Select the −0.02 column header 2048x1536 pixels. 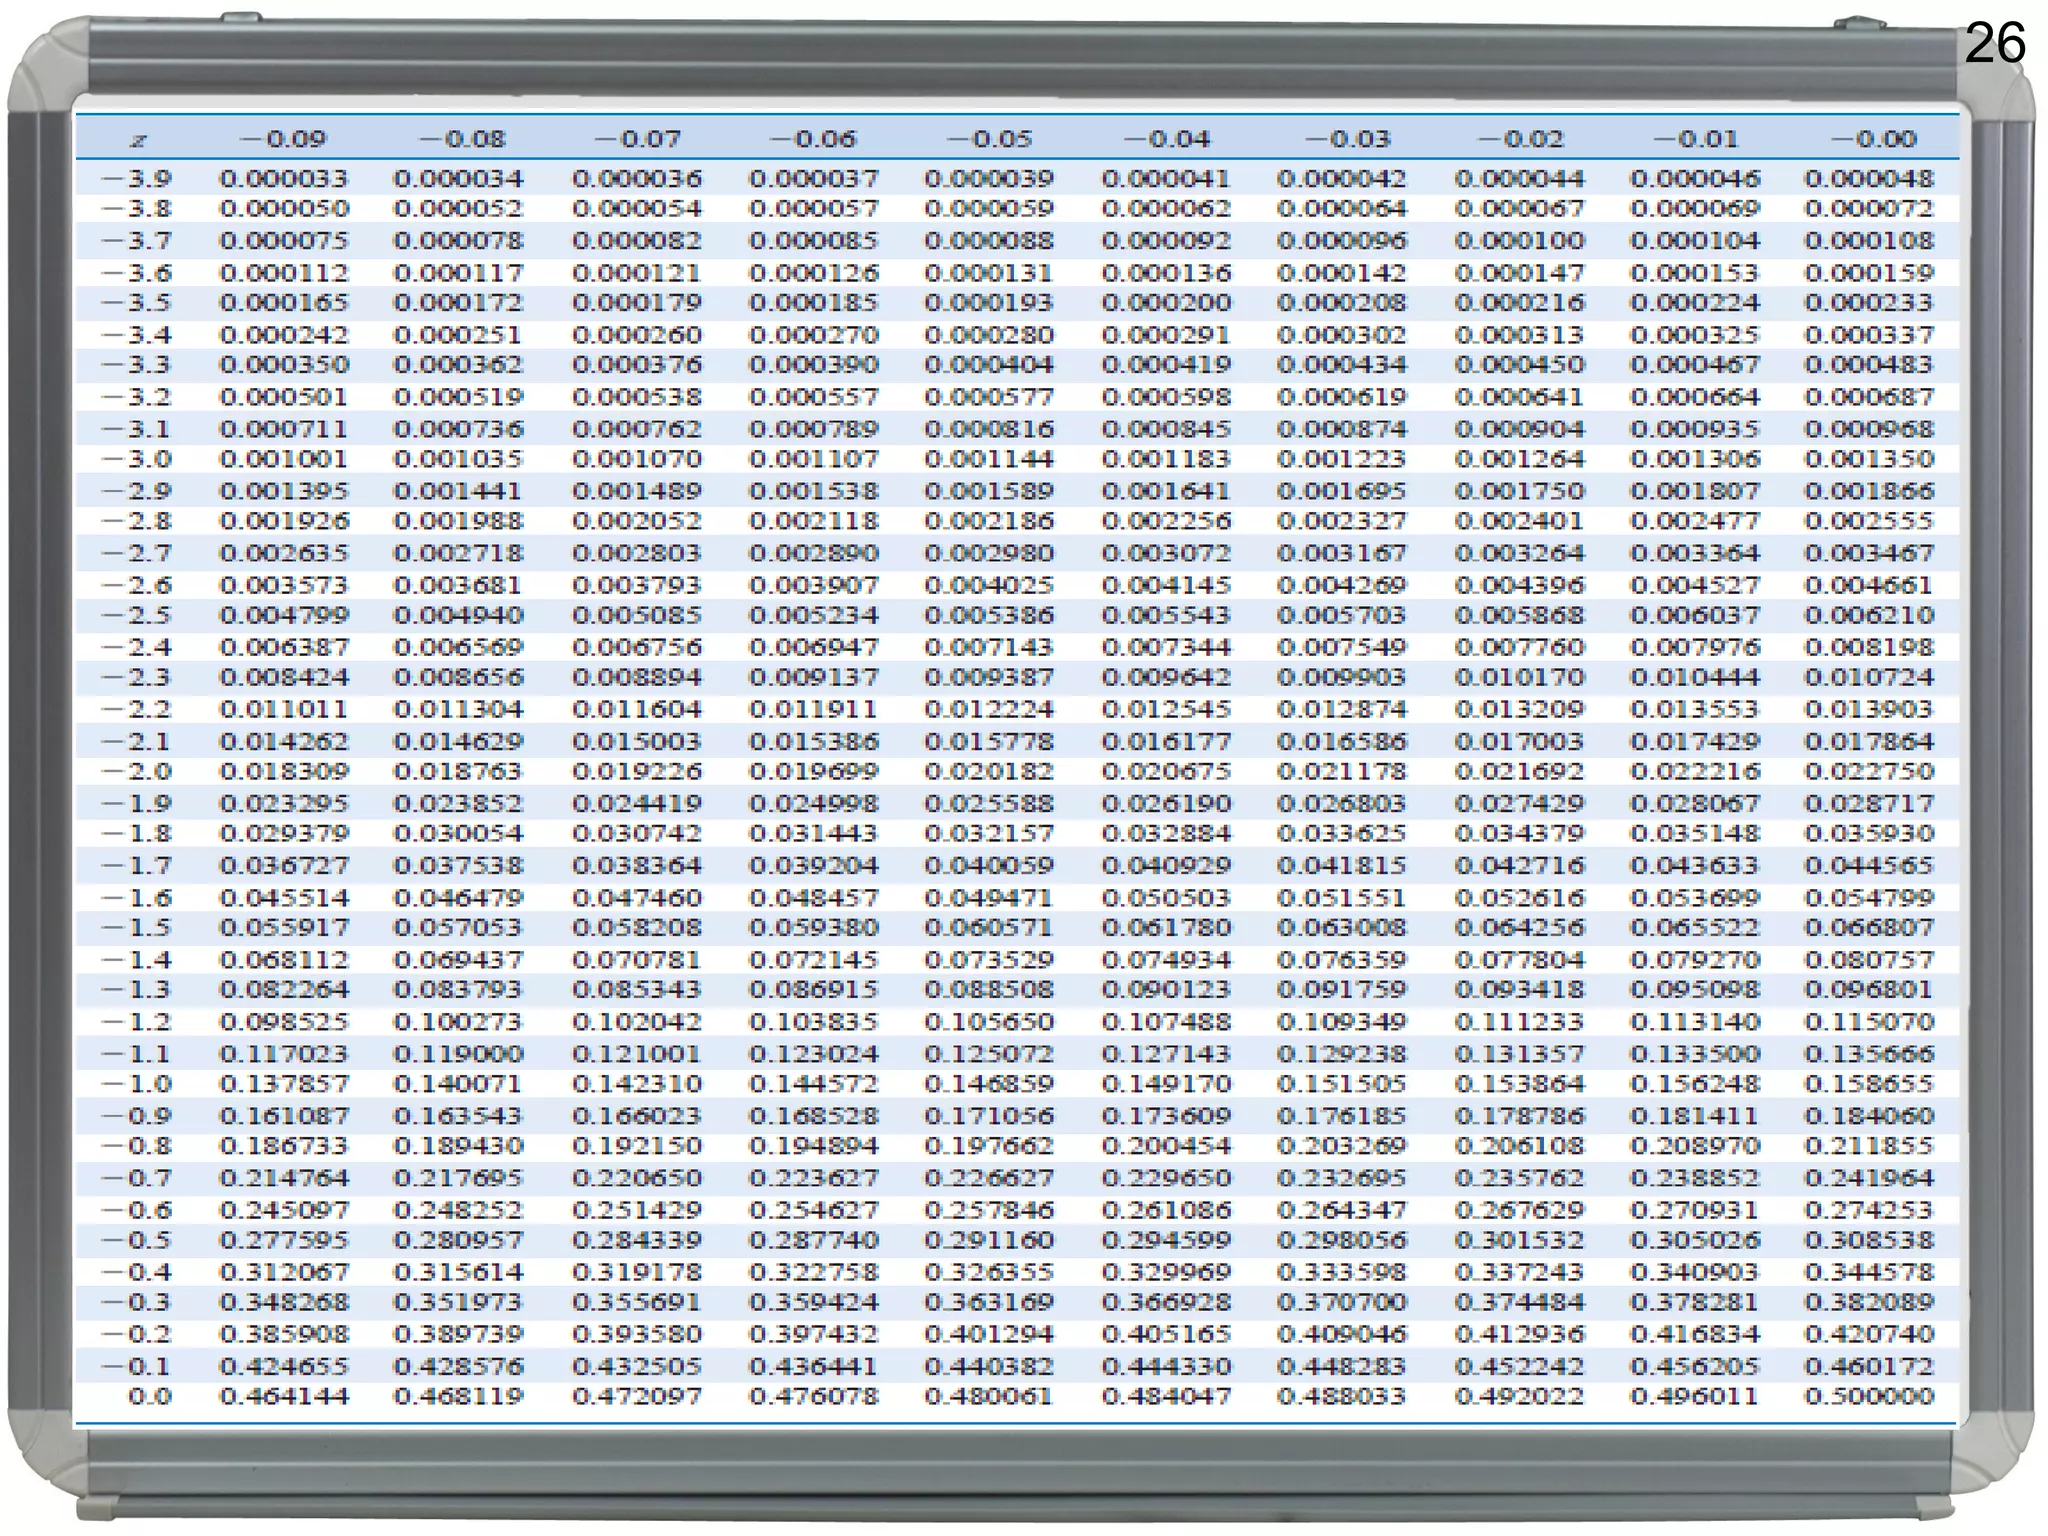coord(1519,139)
